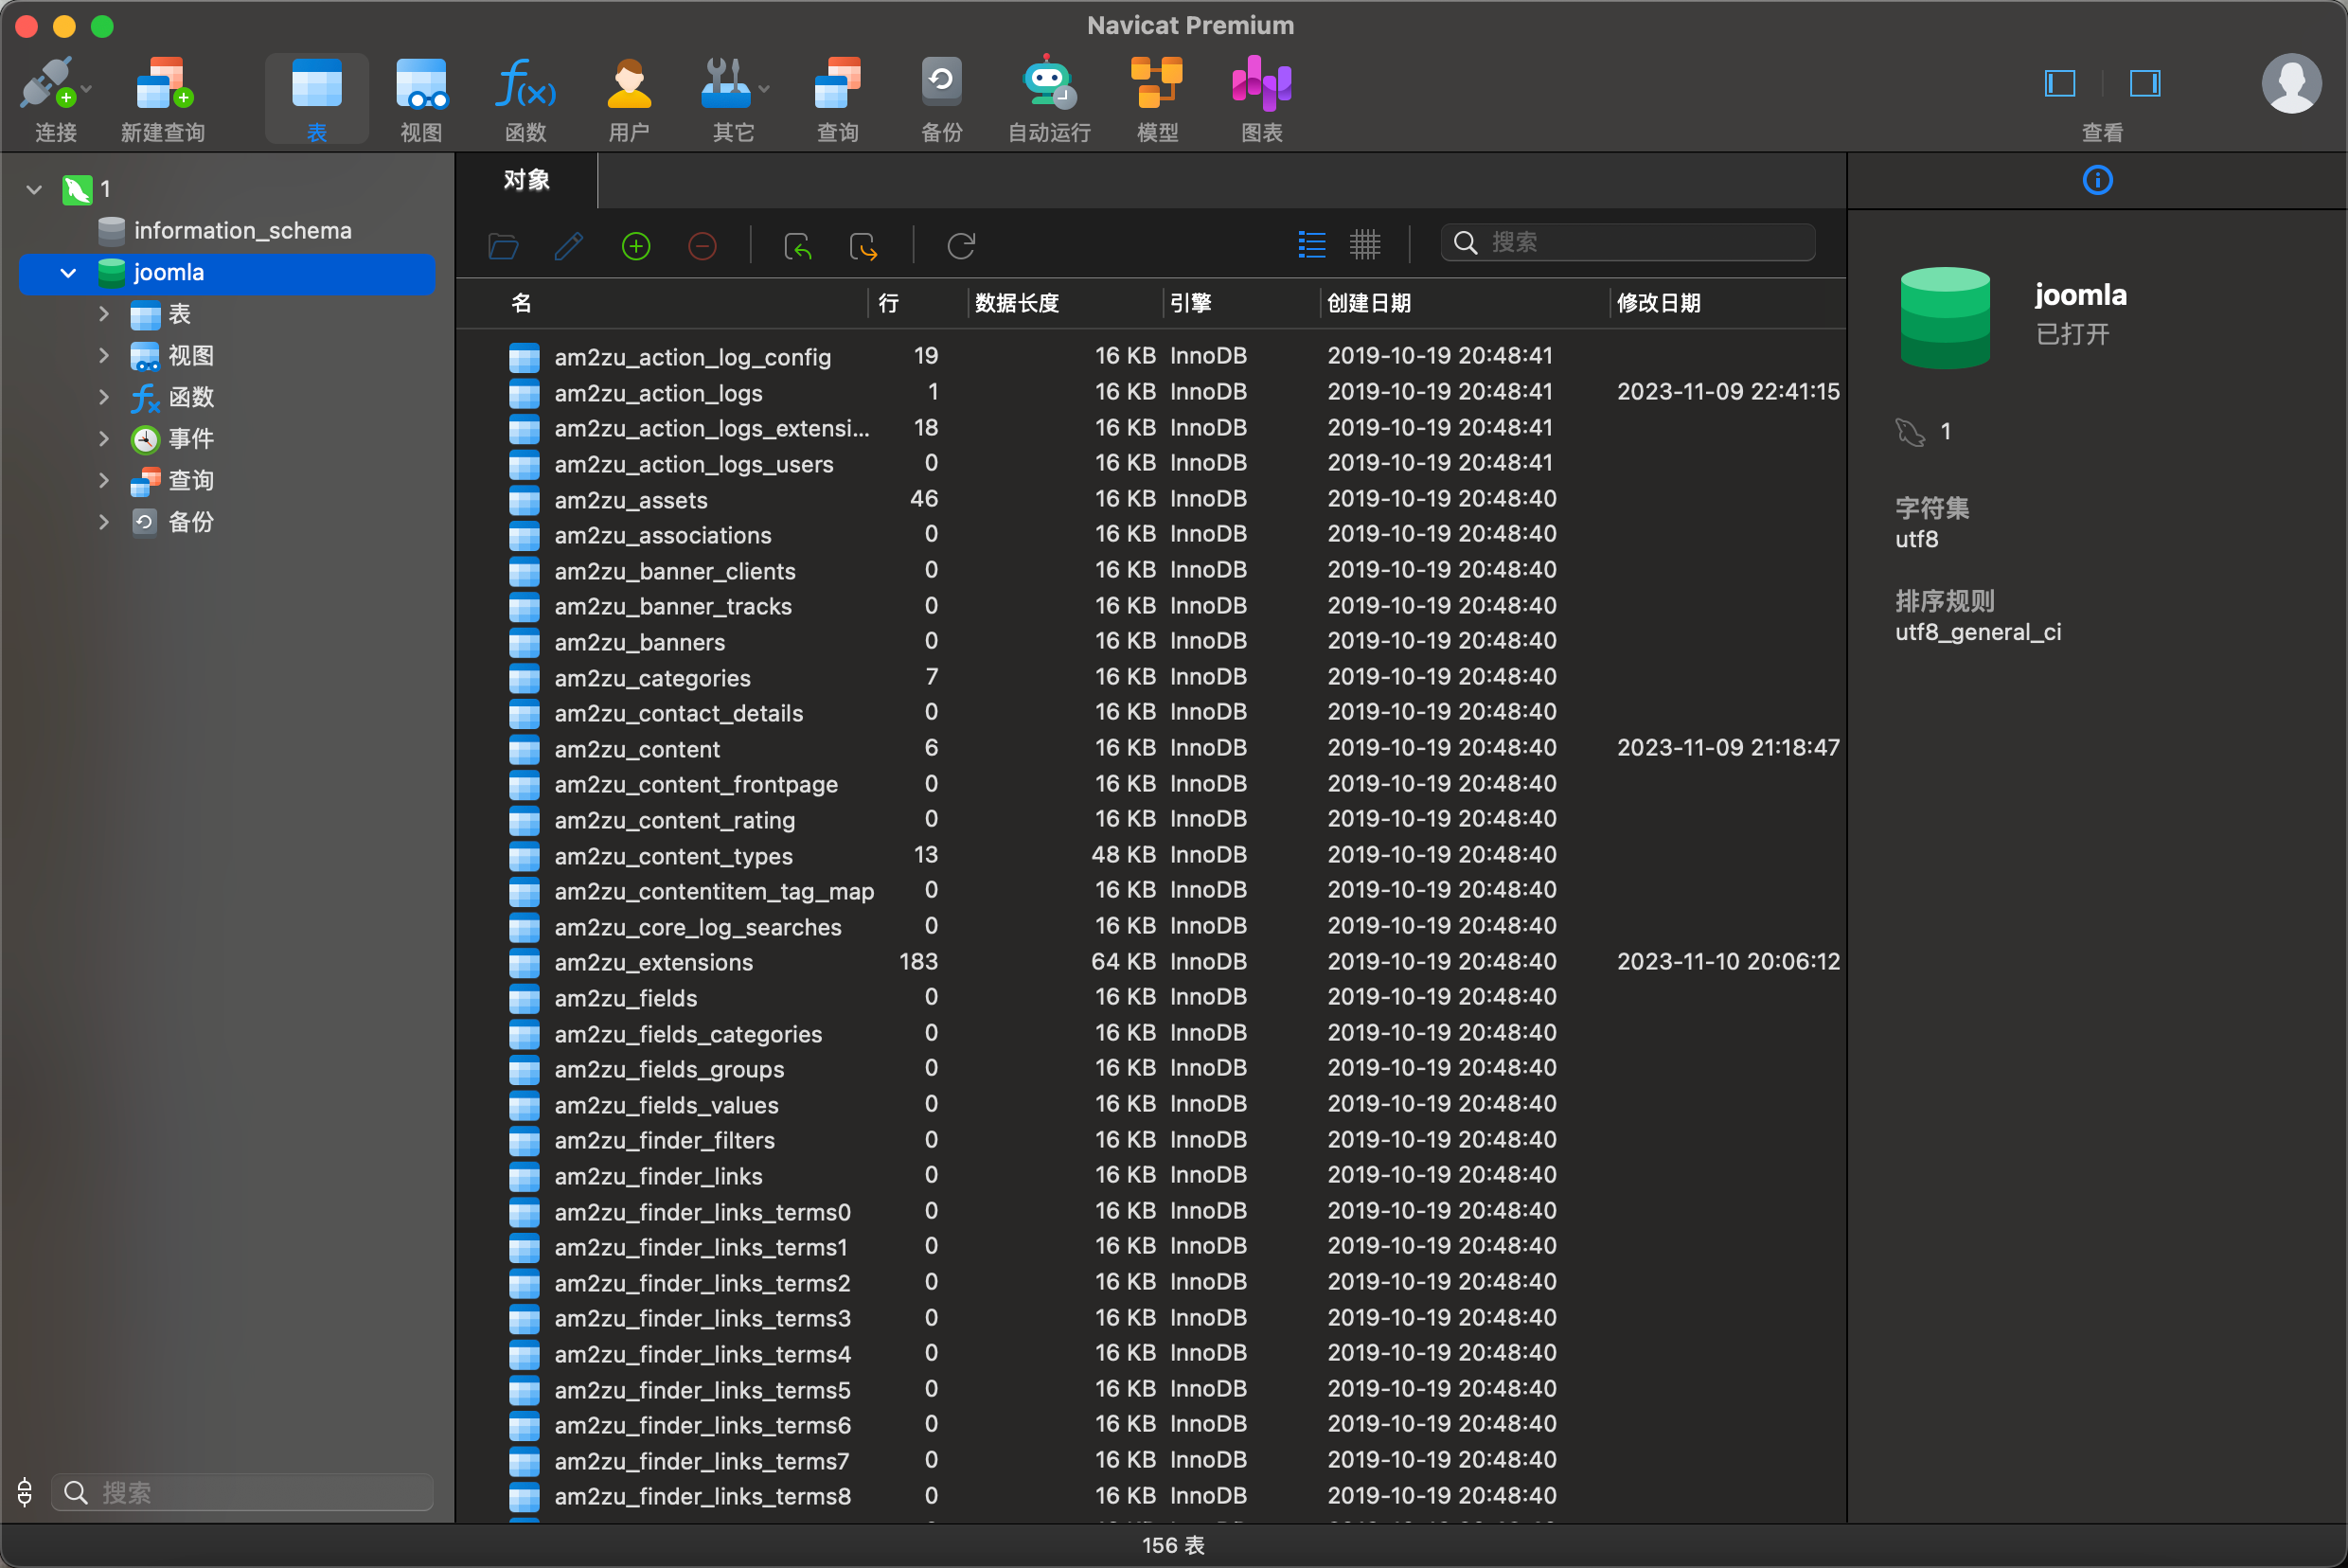Select the 表 tables toolbar icon

click(317, 84)
